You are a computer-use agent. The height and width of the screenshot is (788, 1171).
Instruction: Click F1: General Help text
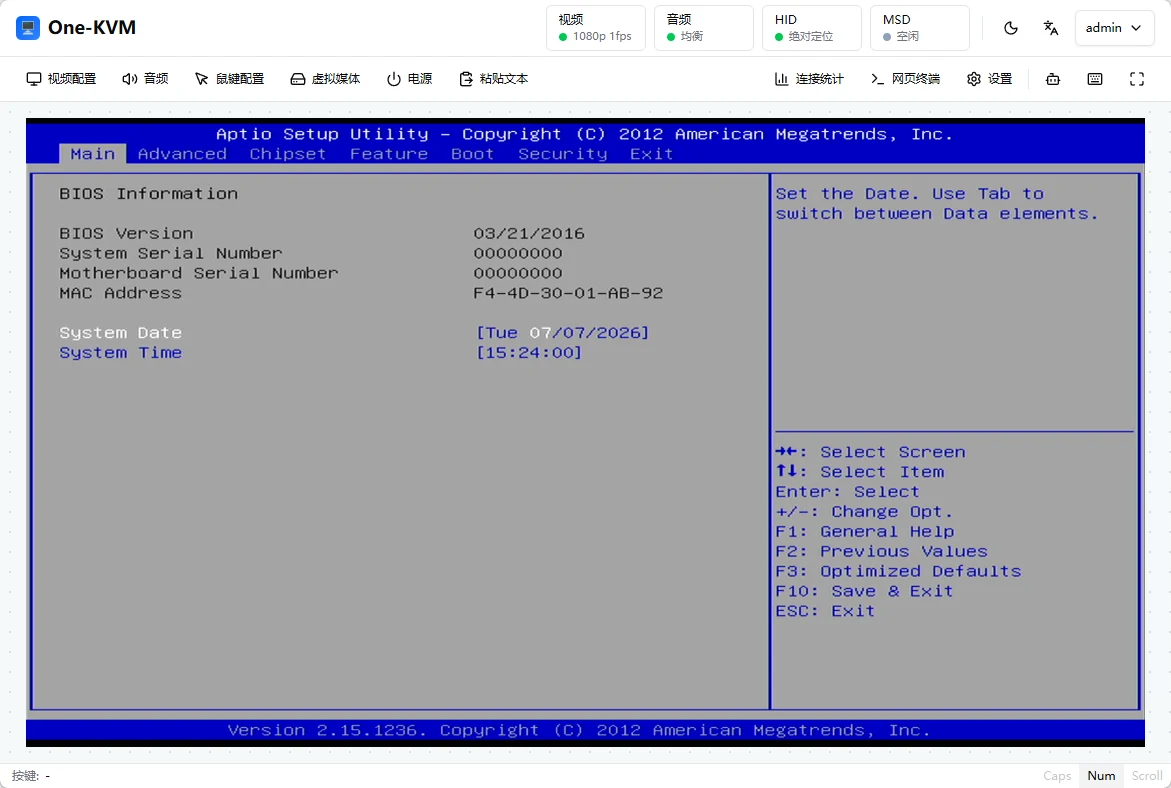click(x=865, y=532)
